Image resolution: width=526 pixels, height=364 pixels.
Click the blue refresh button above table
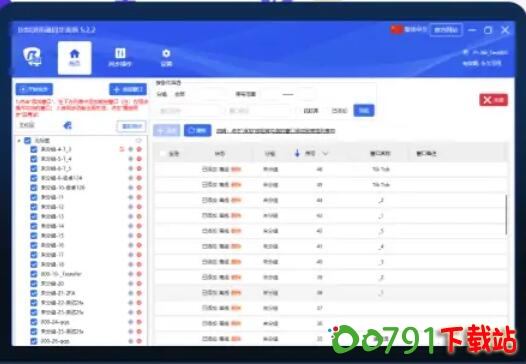pos(197,131)
